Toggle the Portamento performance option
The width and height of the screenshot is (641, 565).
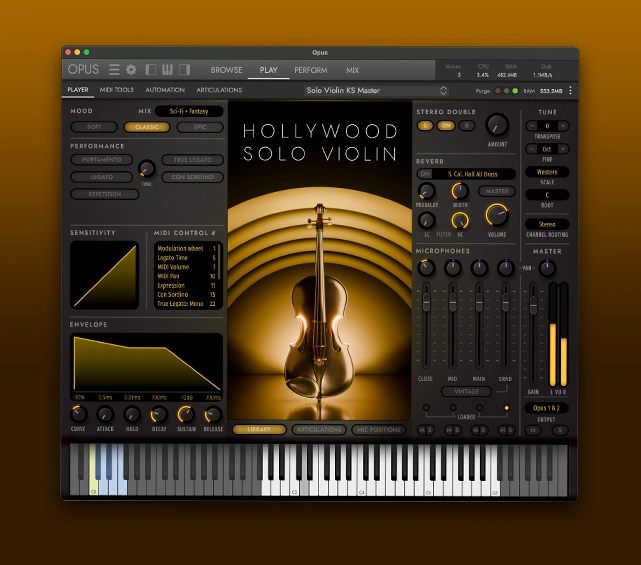[101, 160]
